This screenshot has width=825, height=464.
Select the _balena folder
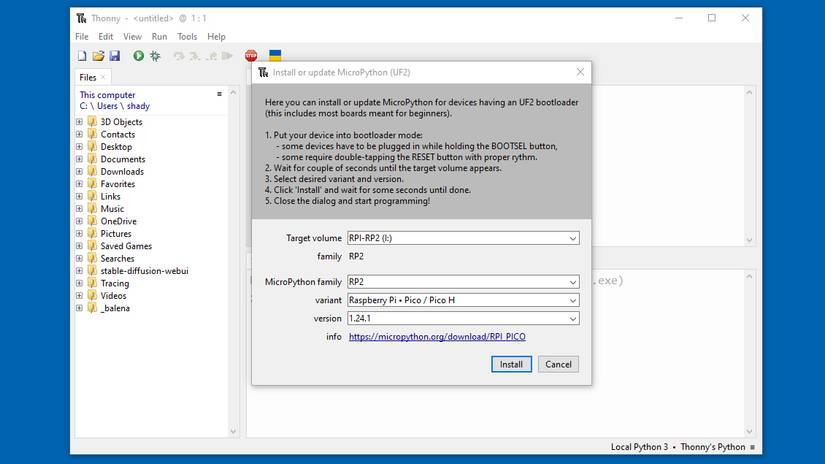(x=115, y=308)
